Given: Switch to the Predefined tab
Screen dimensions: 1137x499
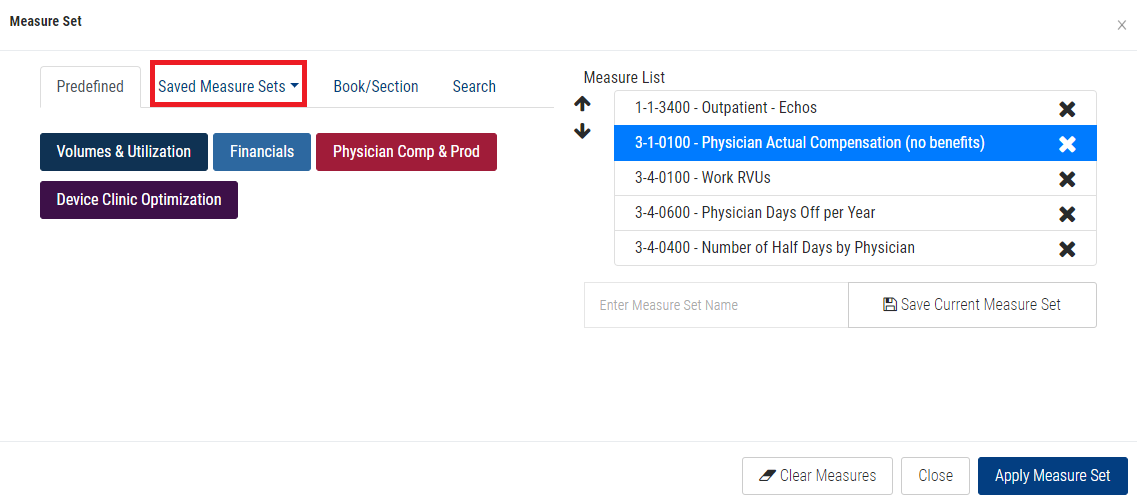Looking at the screenshot, I should tap(90, 87).
